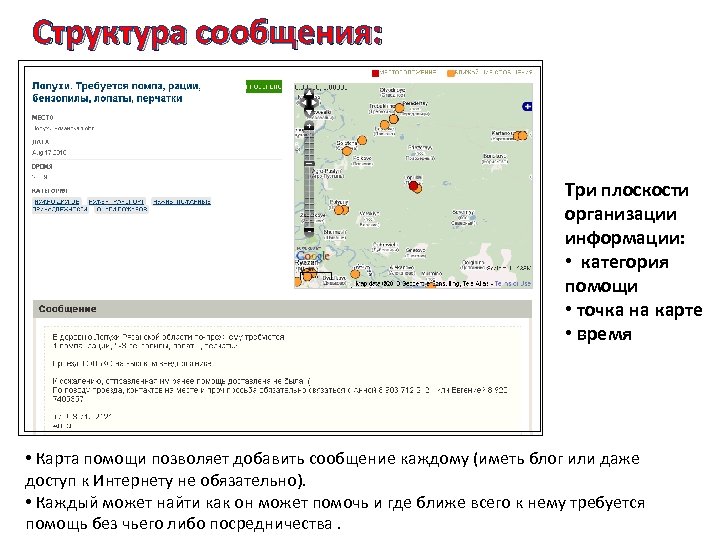The width and height of the screenshot is (720, 540).
Task: Click the 'МЕСТО' field label
Action: point(42,118)
